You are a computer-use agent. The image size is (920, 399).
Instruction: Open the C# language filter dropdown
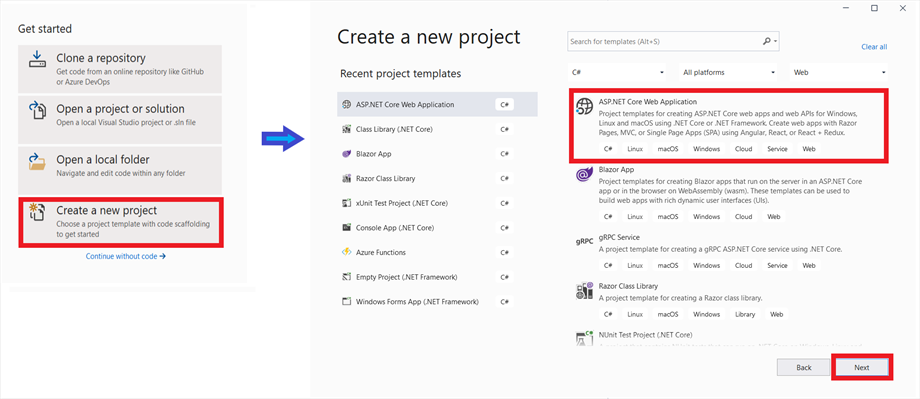[618, 72]
